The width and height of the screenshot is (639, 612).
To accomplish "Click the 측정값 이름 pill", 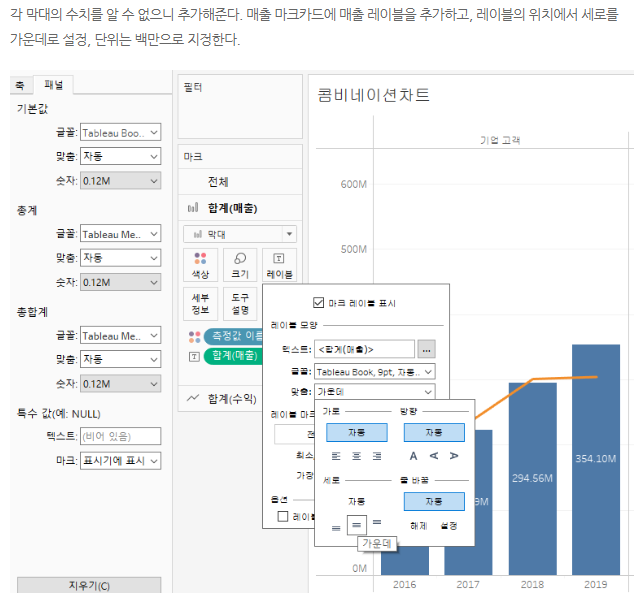I will pos(234,336).
